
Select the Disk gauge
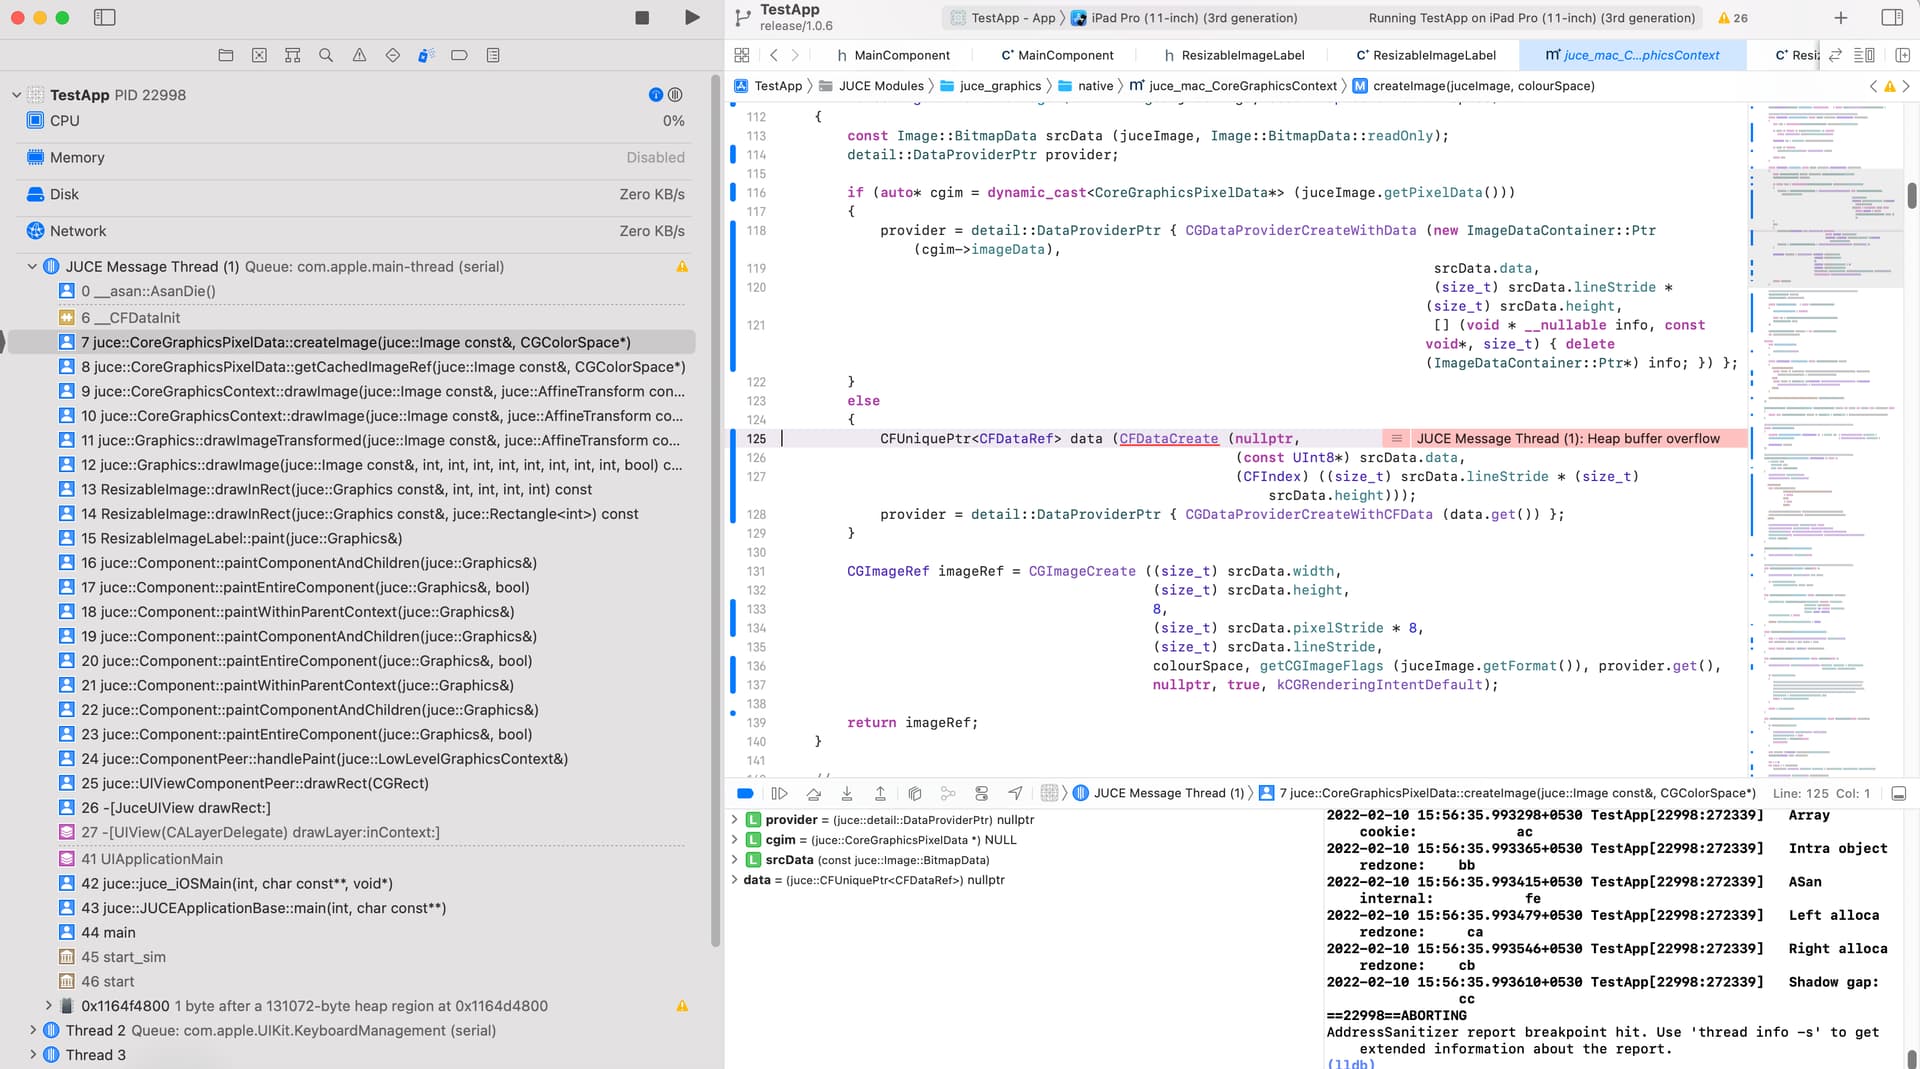click(x=355, y=195)
